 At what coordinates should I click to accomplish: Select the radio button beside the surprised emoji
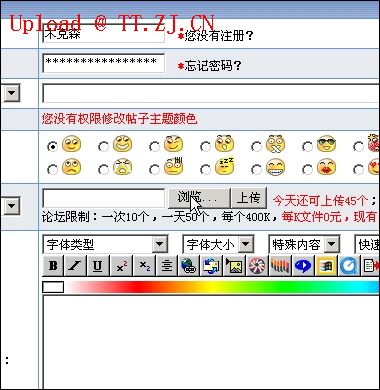205,147
